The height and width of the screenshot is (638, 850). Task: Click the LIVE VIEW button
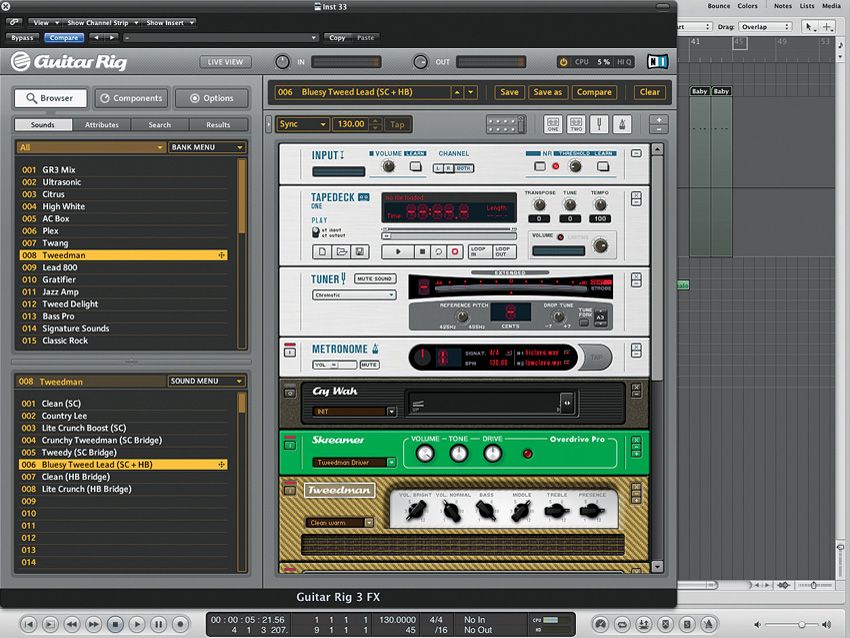226,62
